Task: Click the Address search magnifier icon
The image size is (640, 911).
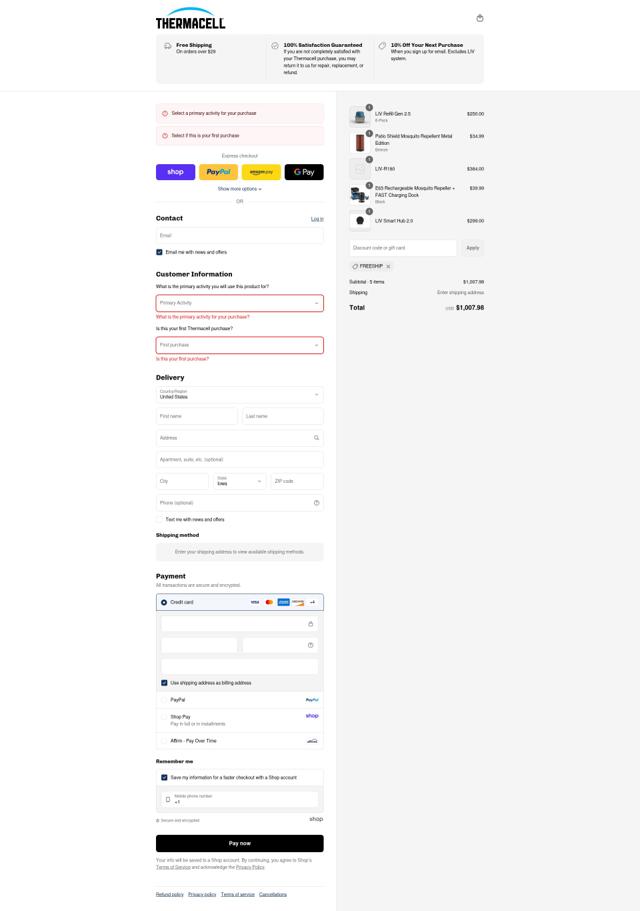Action: tap(317, 437)
